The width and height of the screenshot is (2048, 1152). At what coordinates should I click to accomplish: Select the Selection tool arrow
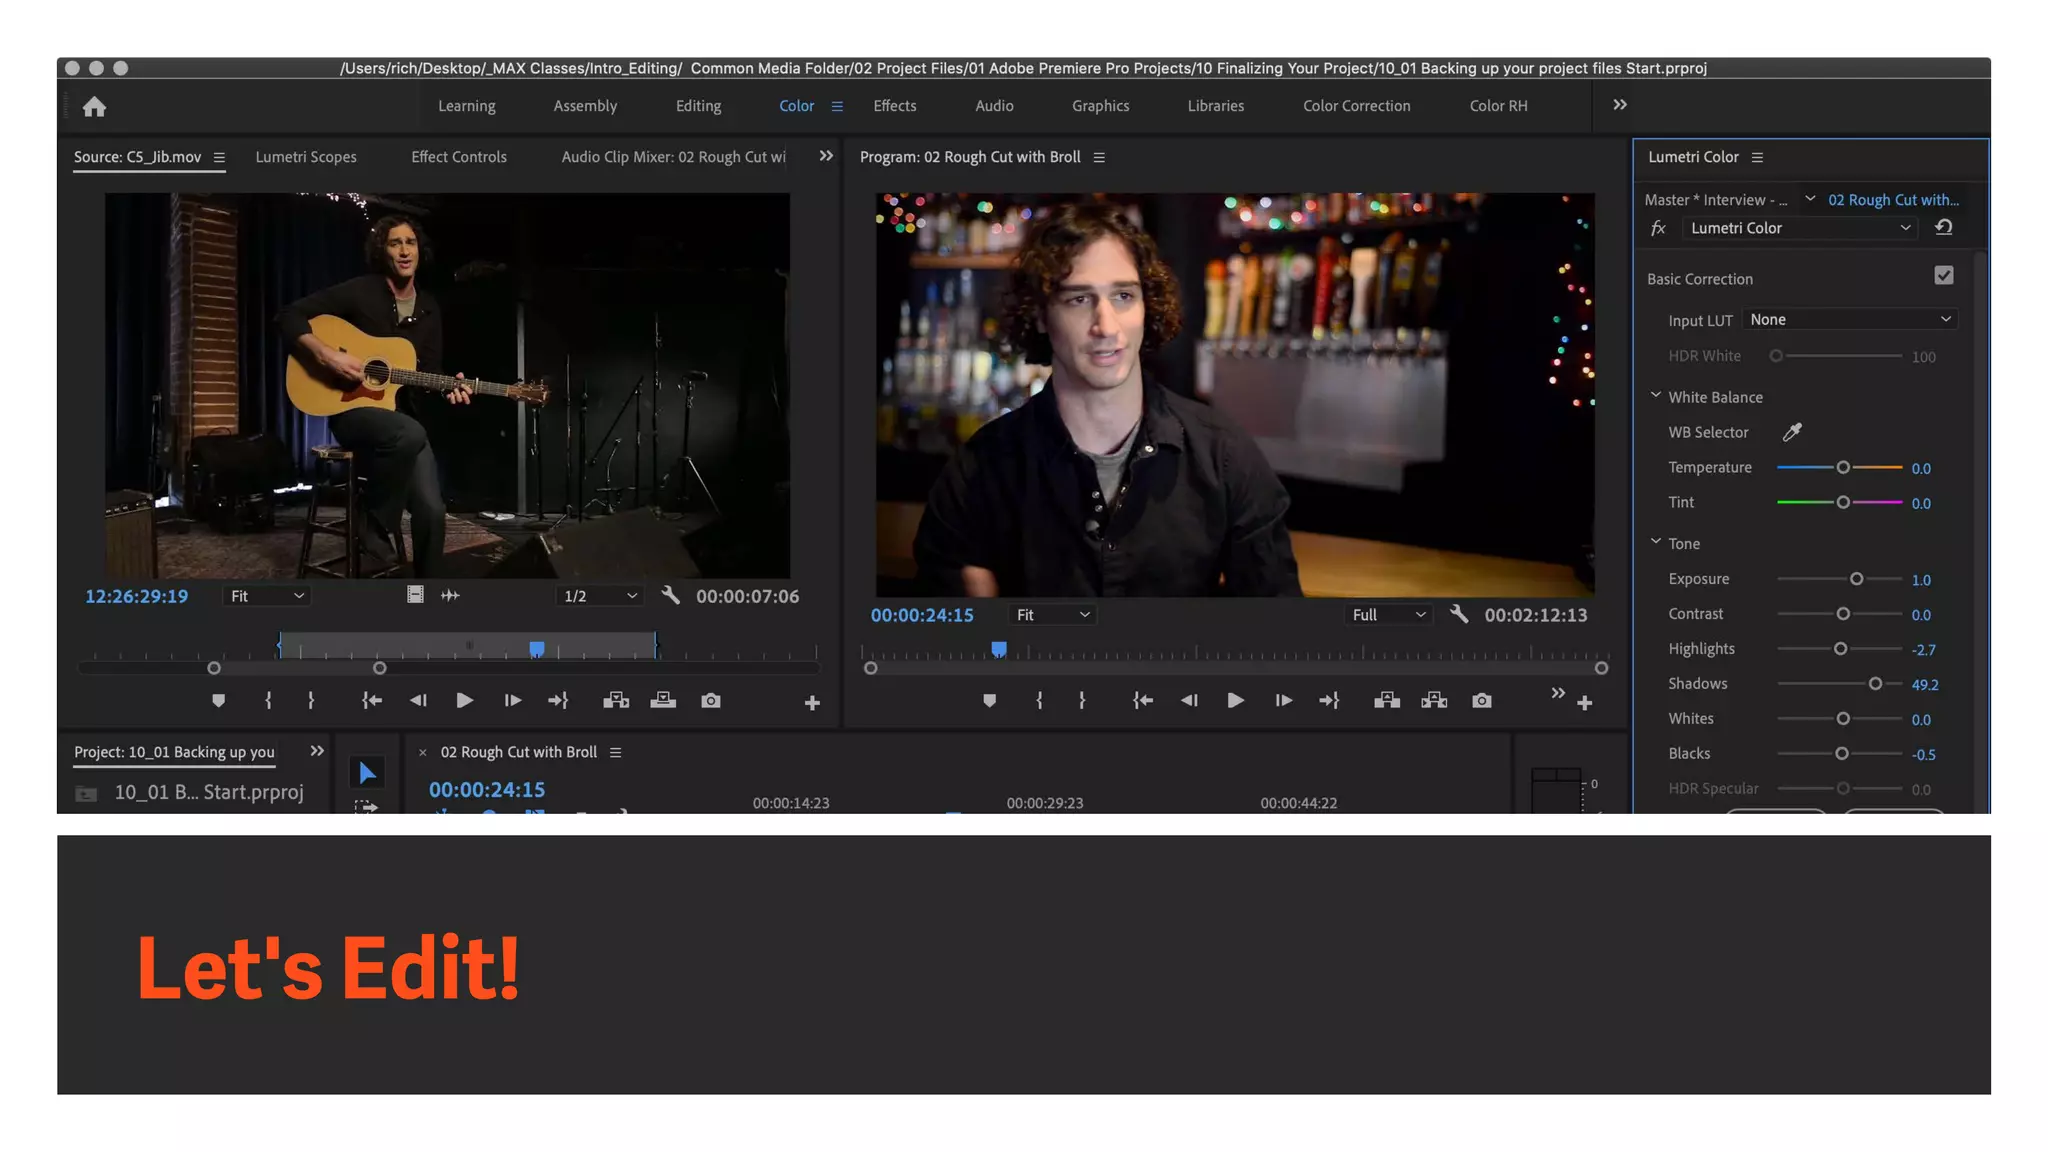pyautogui.click(x=367, y=772)
